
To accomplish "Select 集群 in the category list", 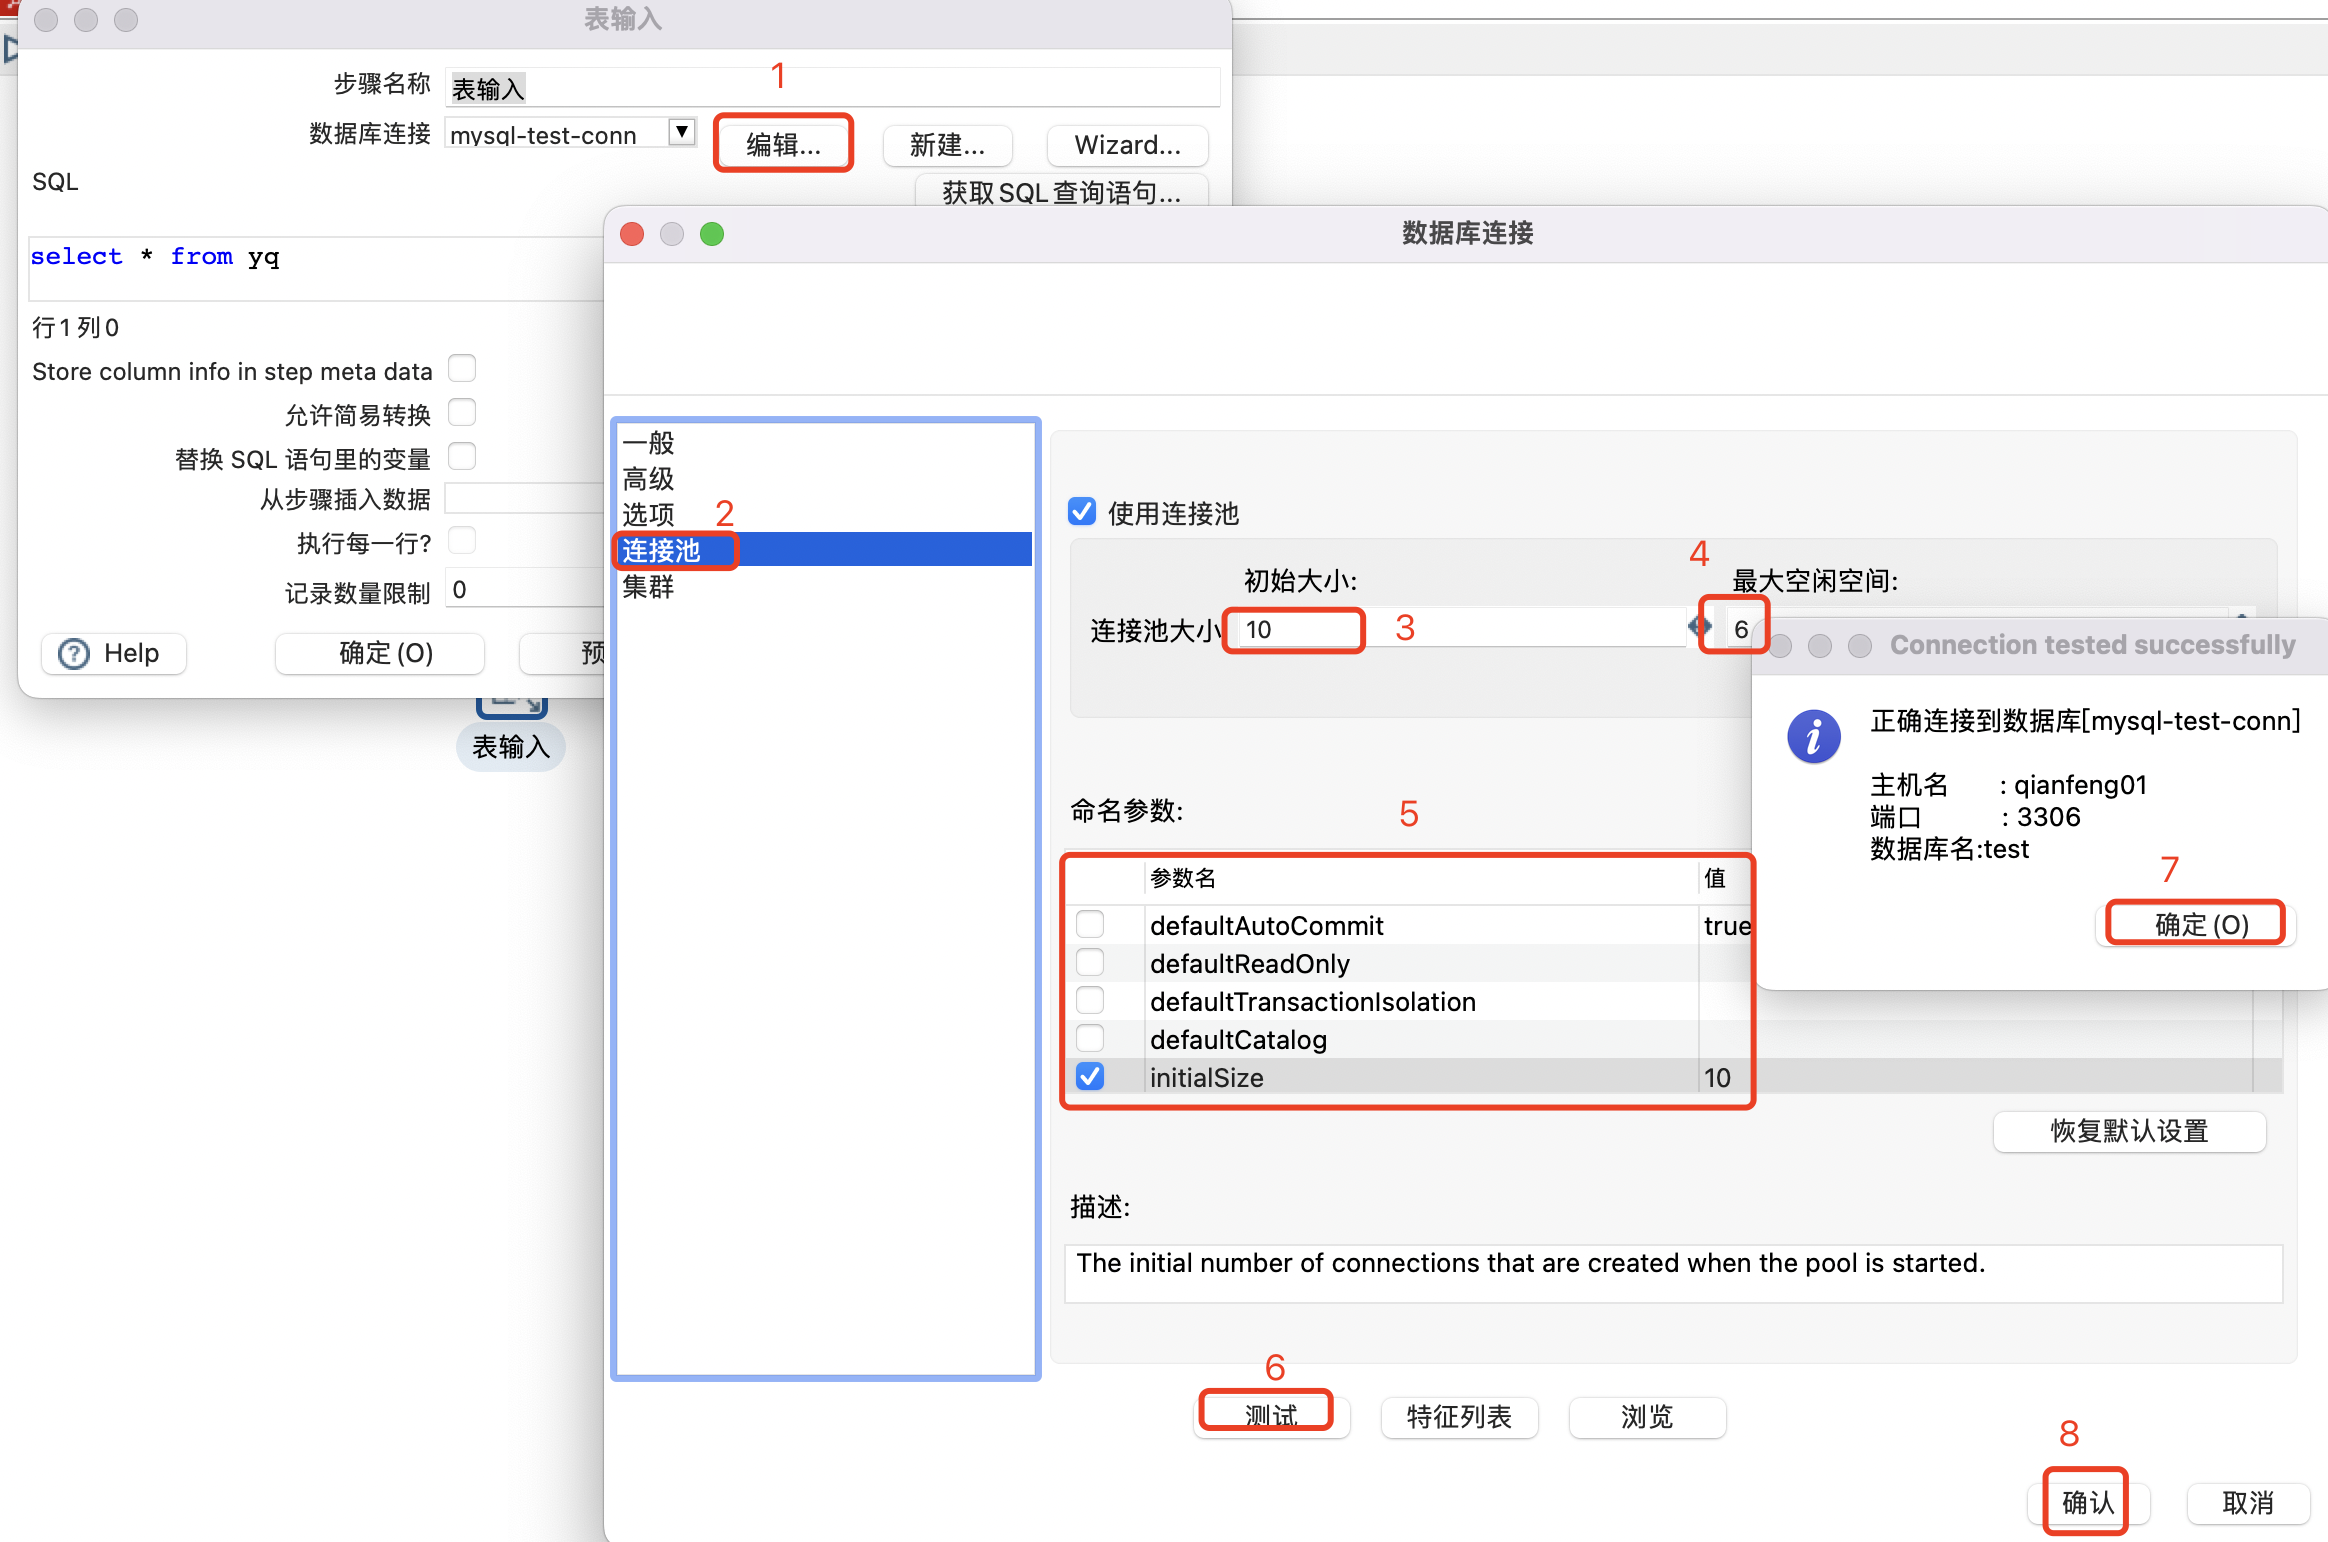I will (648, 586).
